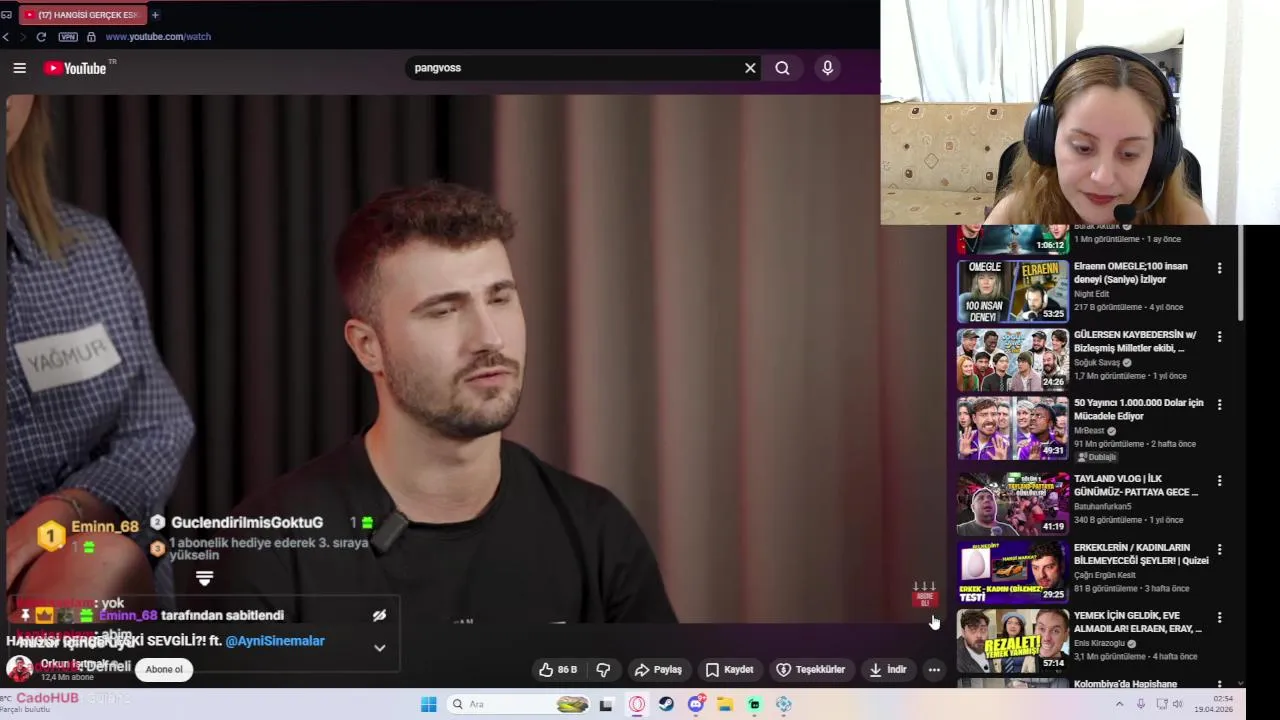Open Soğuk Savaş channel name
The image size is (1280, 720).
(x=1097, y=362)
